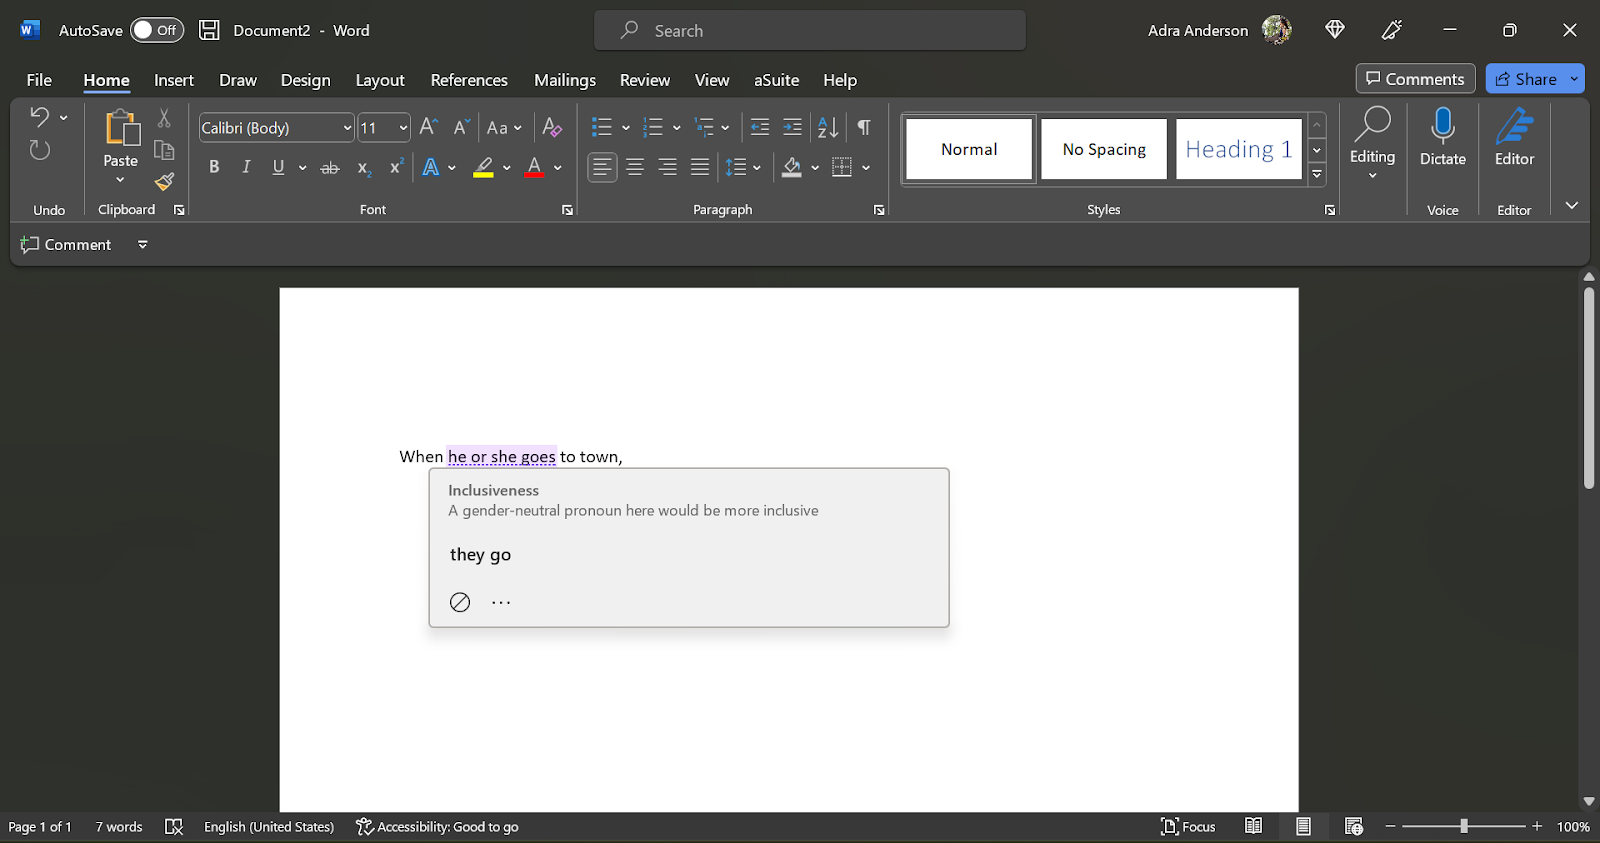
Task: Click the pen Coming Soon icon in title bar
Action: point(1391,30)
